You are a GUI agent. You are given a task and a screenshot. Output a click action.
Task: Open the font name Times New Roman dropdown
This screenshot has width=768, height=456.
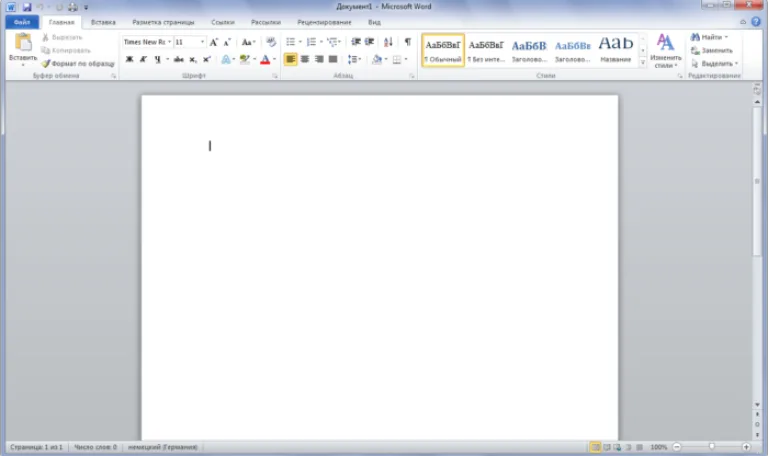pyautogui.click(x=169, y=42)
